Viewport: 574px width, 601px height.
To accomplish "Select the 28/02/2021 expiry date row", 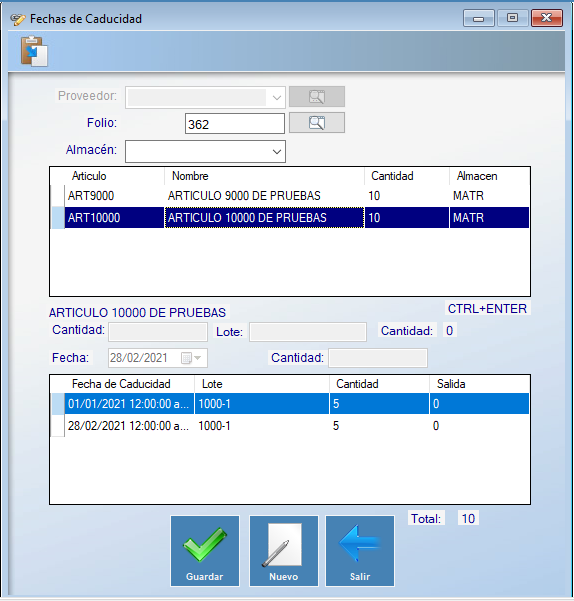I will point(290,426).
